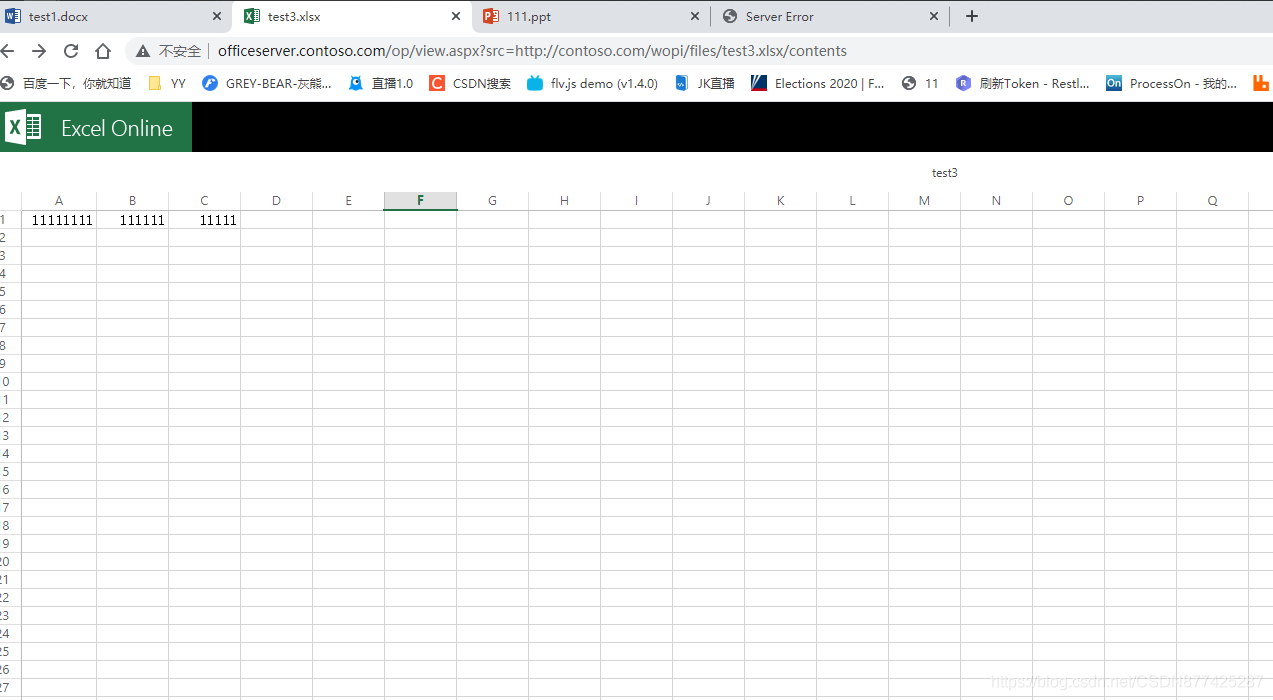Close the 111.ppt tab
1273x700 pixels.
pyautogui.click(x=694, y=16)
